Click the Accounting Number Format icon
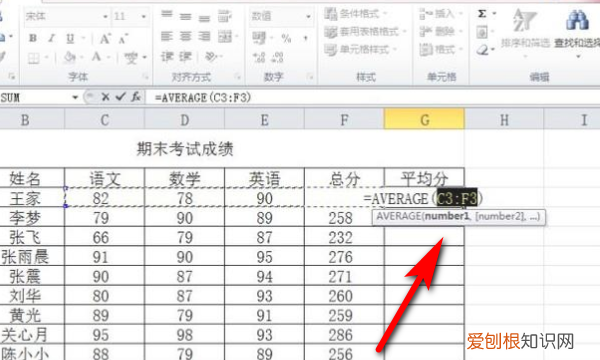Viewport: 600px width, 360px height. point(259,37)
